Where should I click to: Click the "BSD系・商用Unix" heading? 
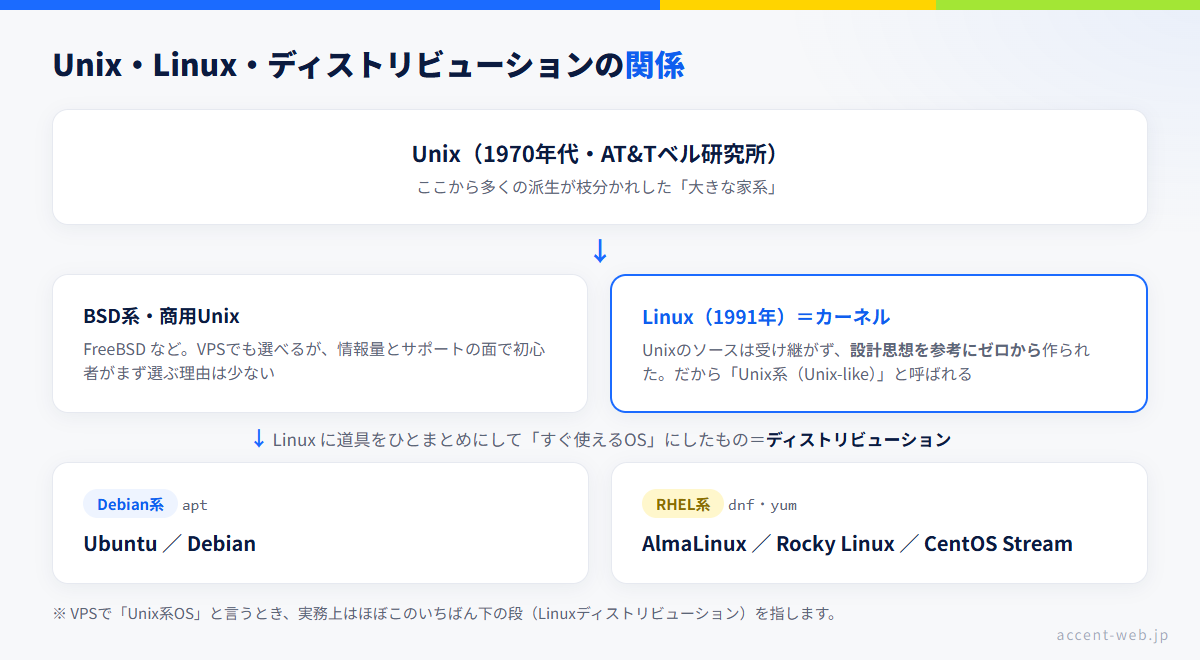click(x=162, y=316)
